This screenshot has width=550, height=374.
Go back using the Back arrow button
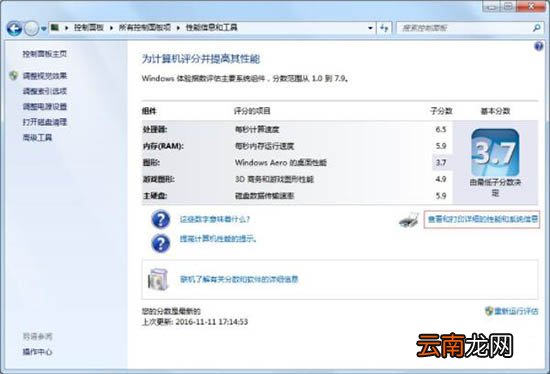pyautogui.click(x=14, y=28)
